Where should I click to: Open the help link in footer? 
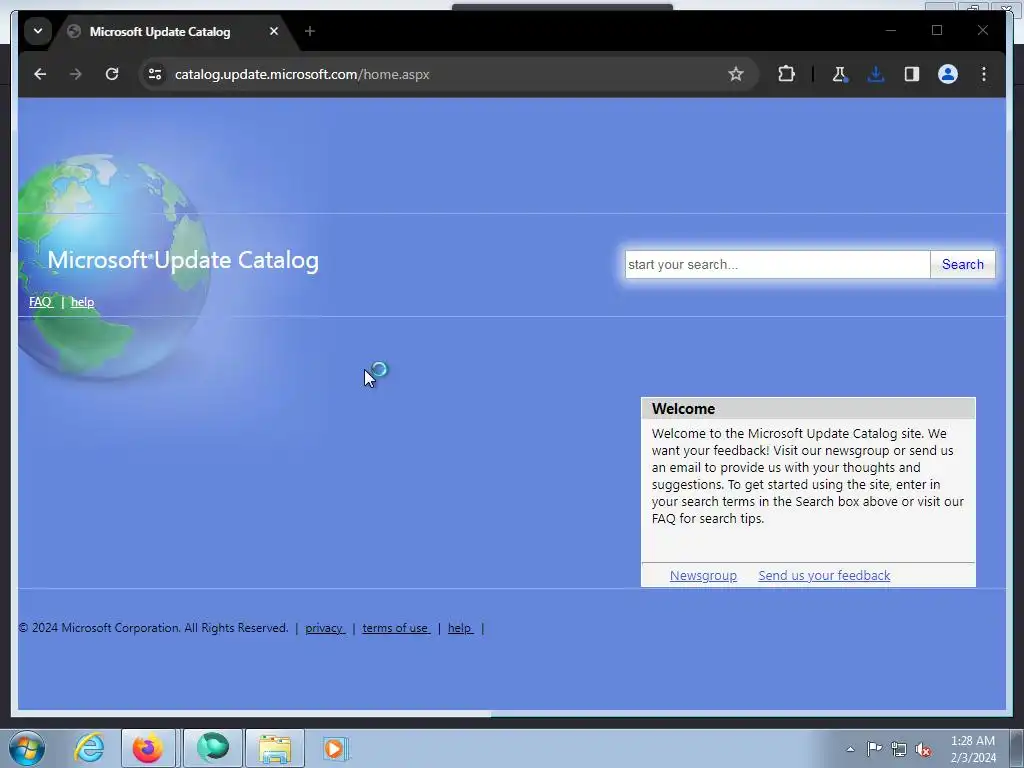(460, 628)
